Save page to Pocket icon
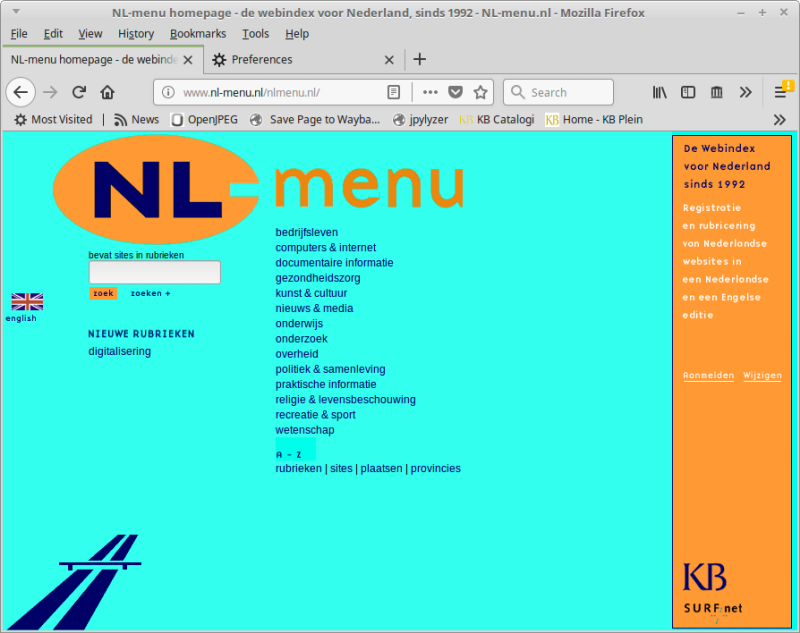Screen dimensions: 800x633 point(455,92)
